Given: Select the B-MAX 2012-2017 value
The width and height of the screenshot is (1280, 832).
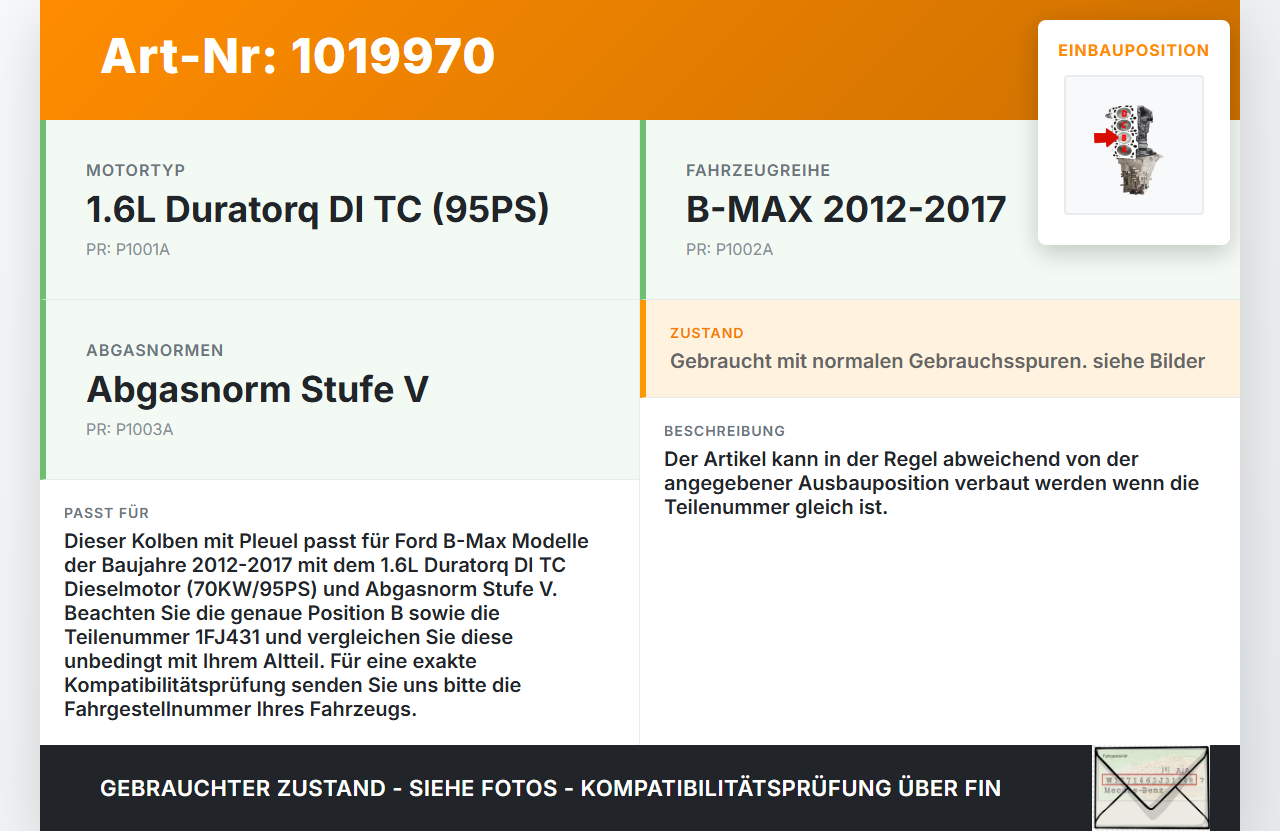Looking at the screenshot, I should click(x=846, y=209).
